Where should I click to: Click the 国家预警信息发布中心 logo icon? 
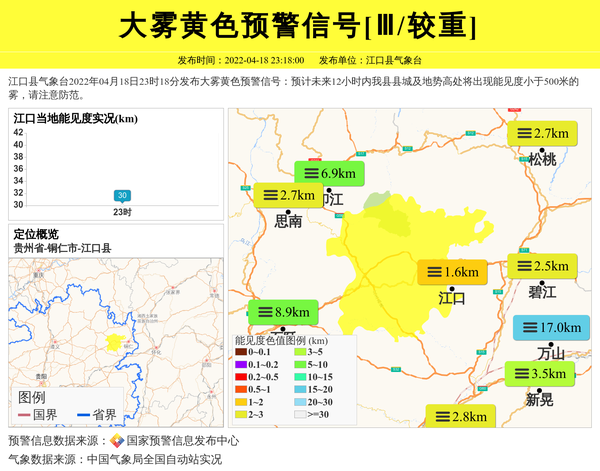pyautogui.click(x=117, y=441)
